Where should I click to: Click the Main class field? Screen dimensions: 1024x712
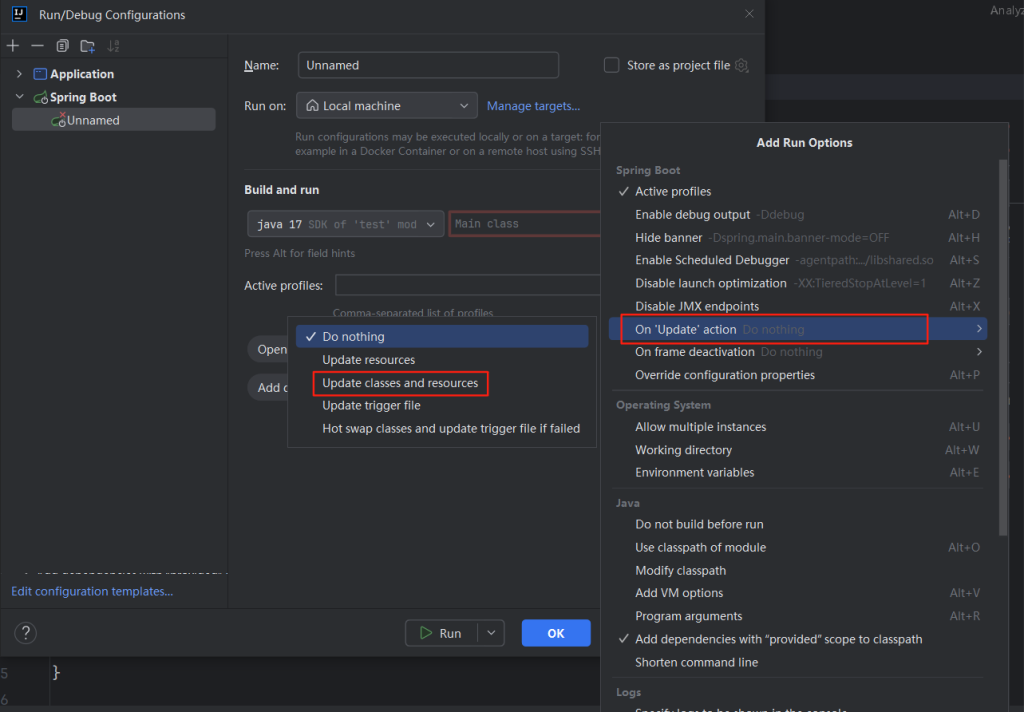click(x=524, y=224)
